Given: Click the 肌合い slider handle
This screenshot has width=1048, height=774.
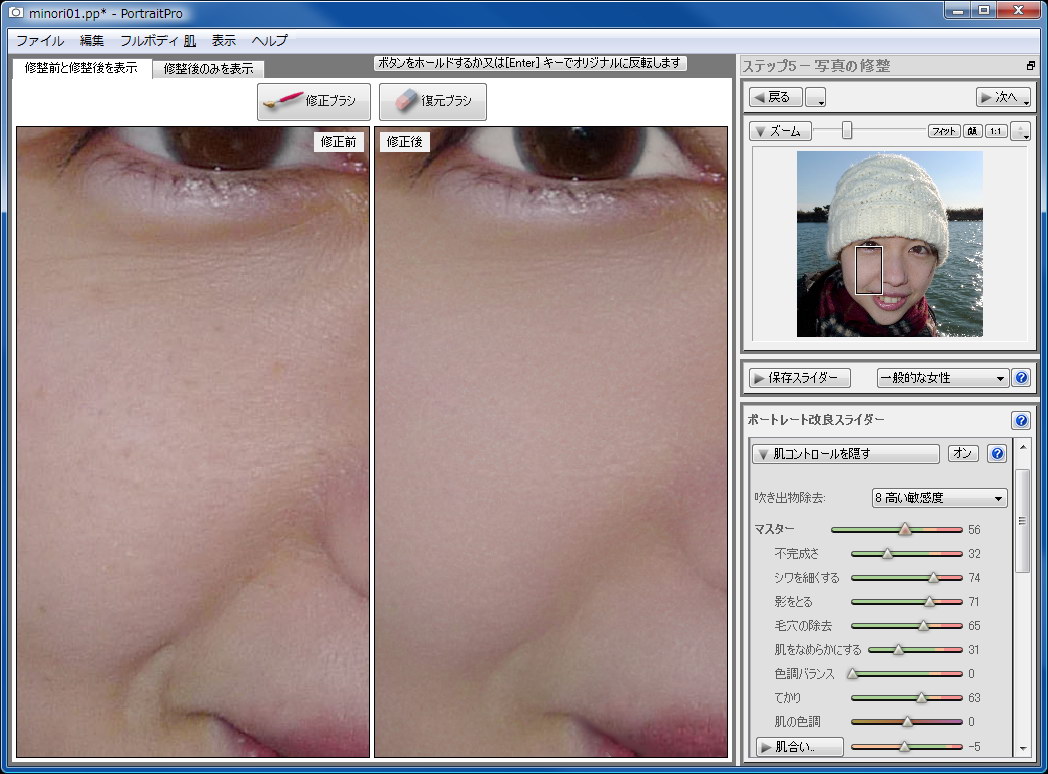Looking at the screenshot, I should click(904, 746).
